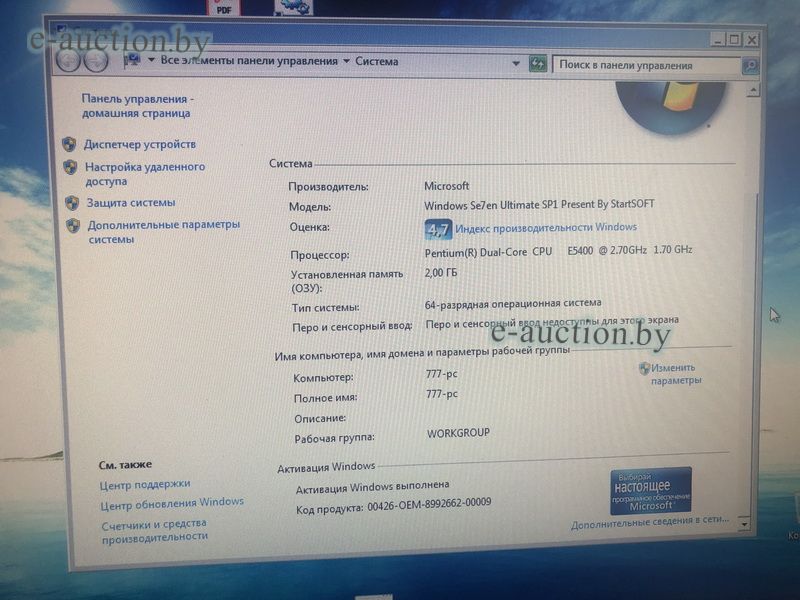Screen dimensions: 800x600
Task: Expand the dropdown arrow before Все элементы
Action: (150, 61)
